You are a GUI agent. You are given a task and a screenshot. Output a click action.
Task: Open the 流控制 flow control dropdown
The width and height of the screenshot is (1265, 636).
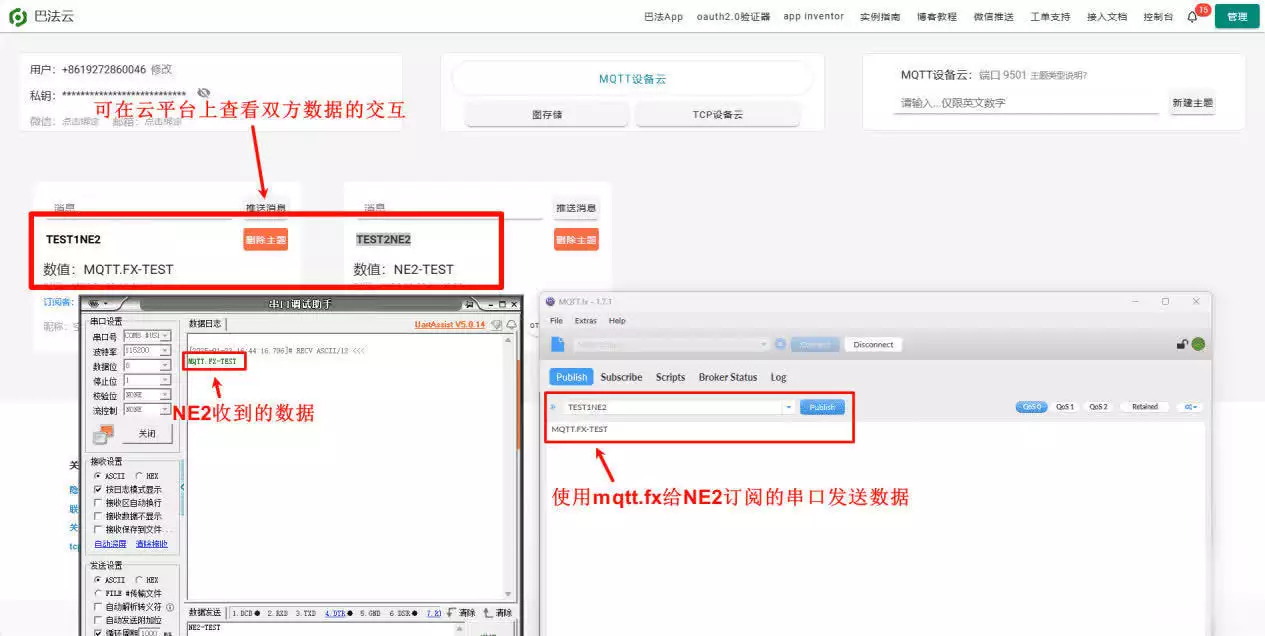point(165,410)
